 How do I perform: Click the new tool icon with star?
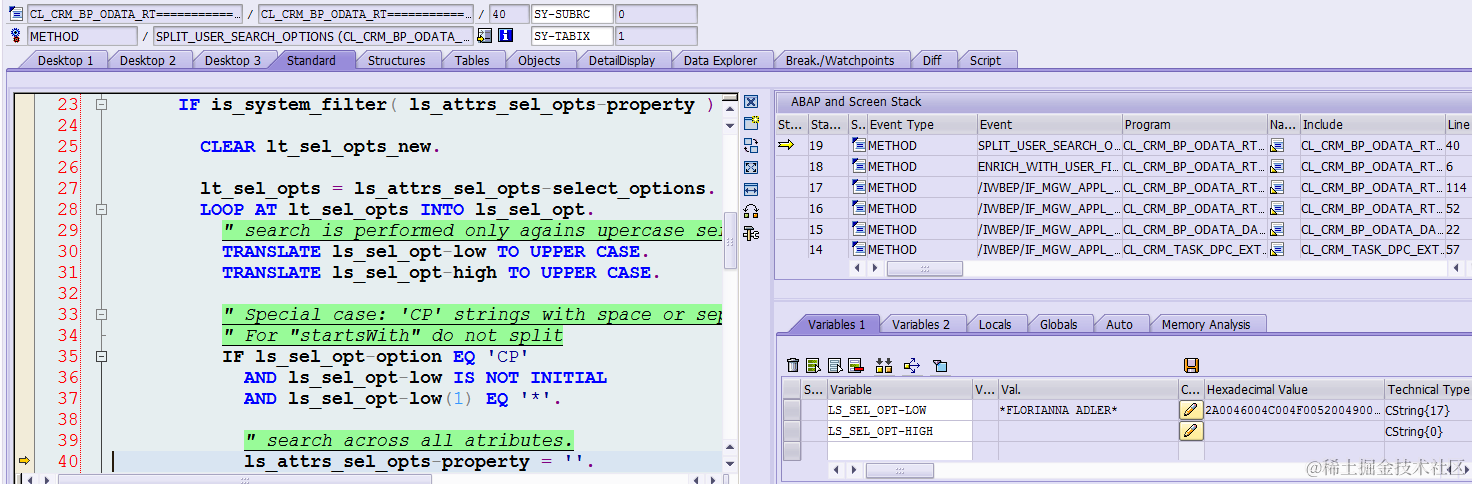pos(751,124)
